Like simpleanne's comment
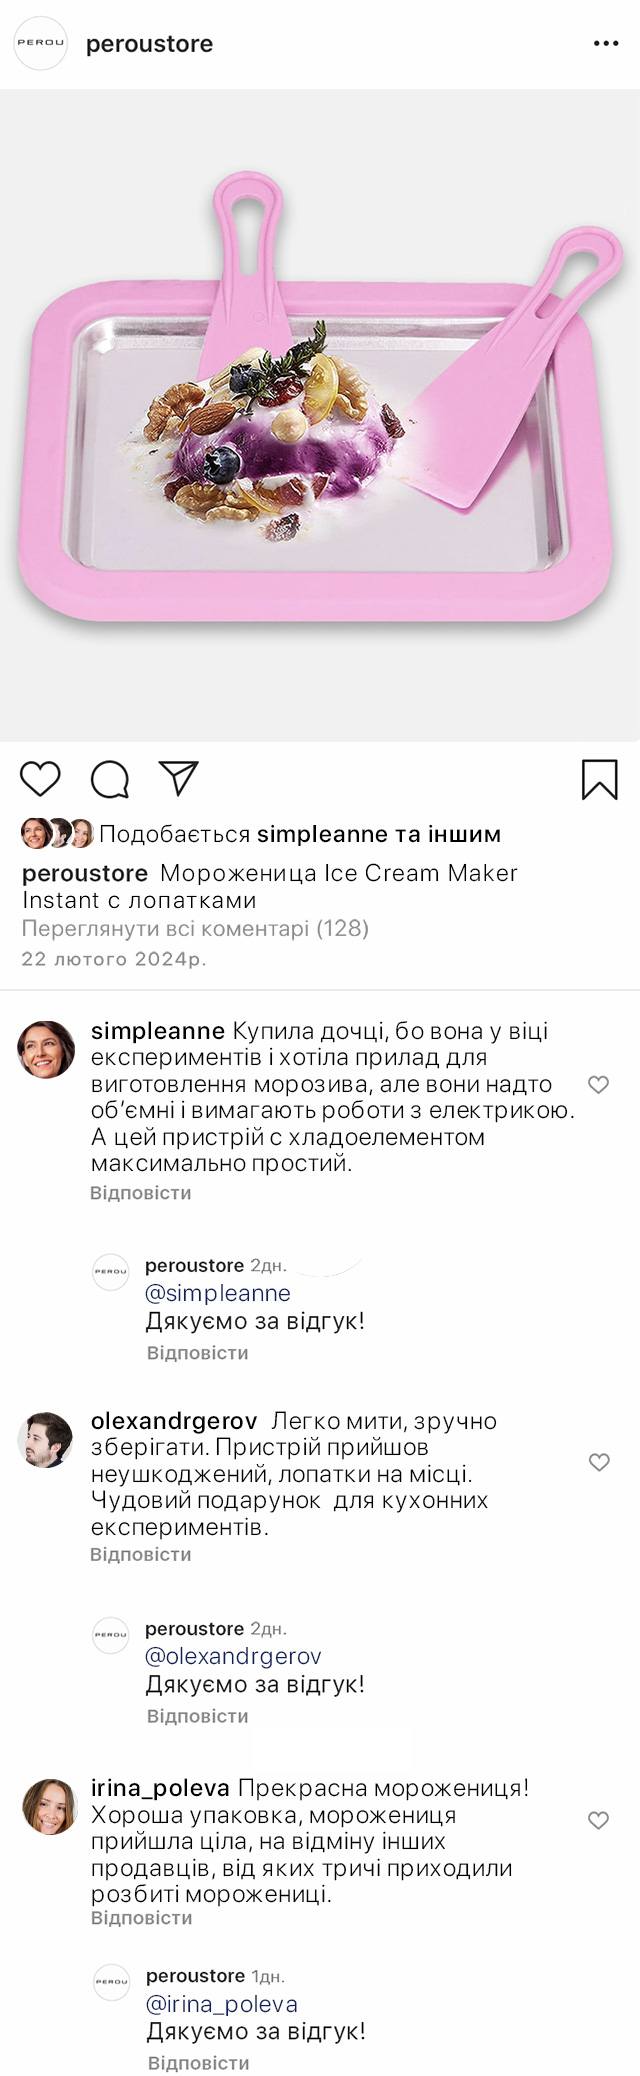Screen dimensions: 640x2076 point(598,1084)
